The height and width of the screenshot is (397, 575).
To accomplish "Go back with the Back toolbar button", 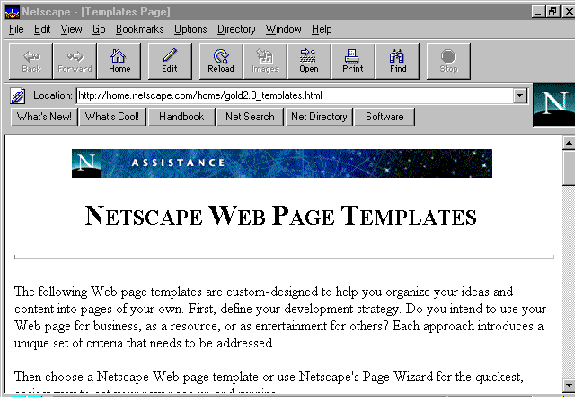I will pyautogui.click(x=31, y=61).
